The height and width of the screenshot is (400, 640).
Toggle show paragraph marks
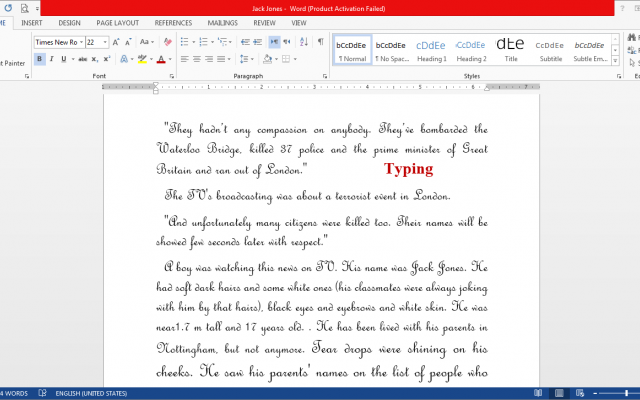click(321, 42)
